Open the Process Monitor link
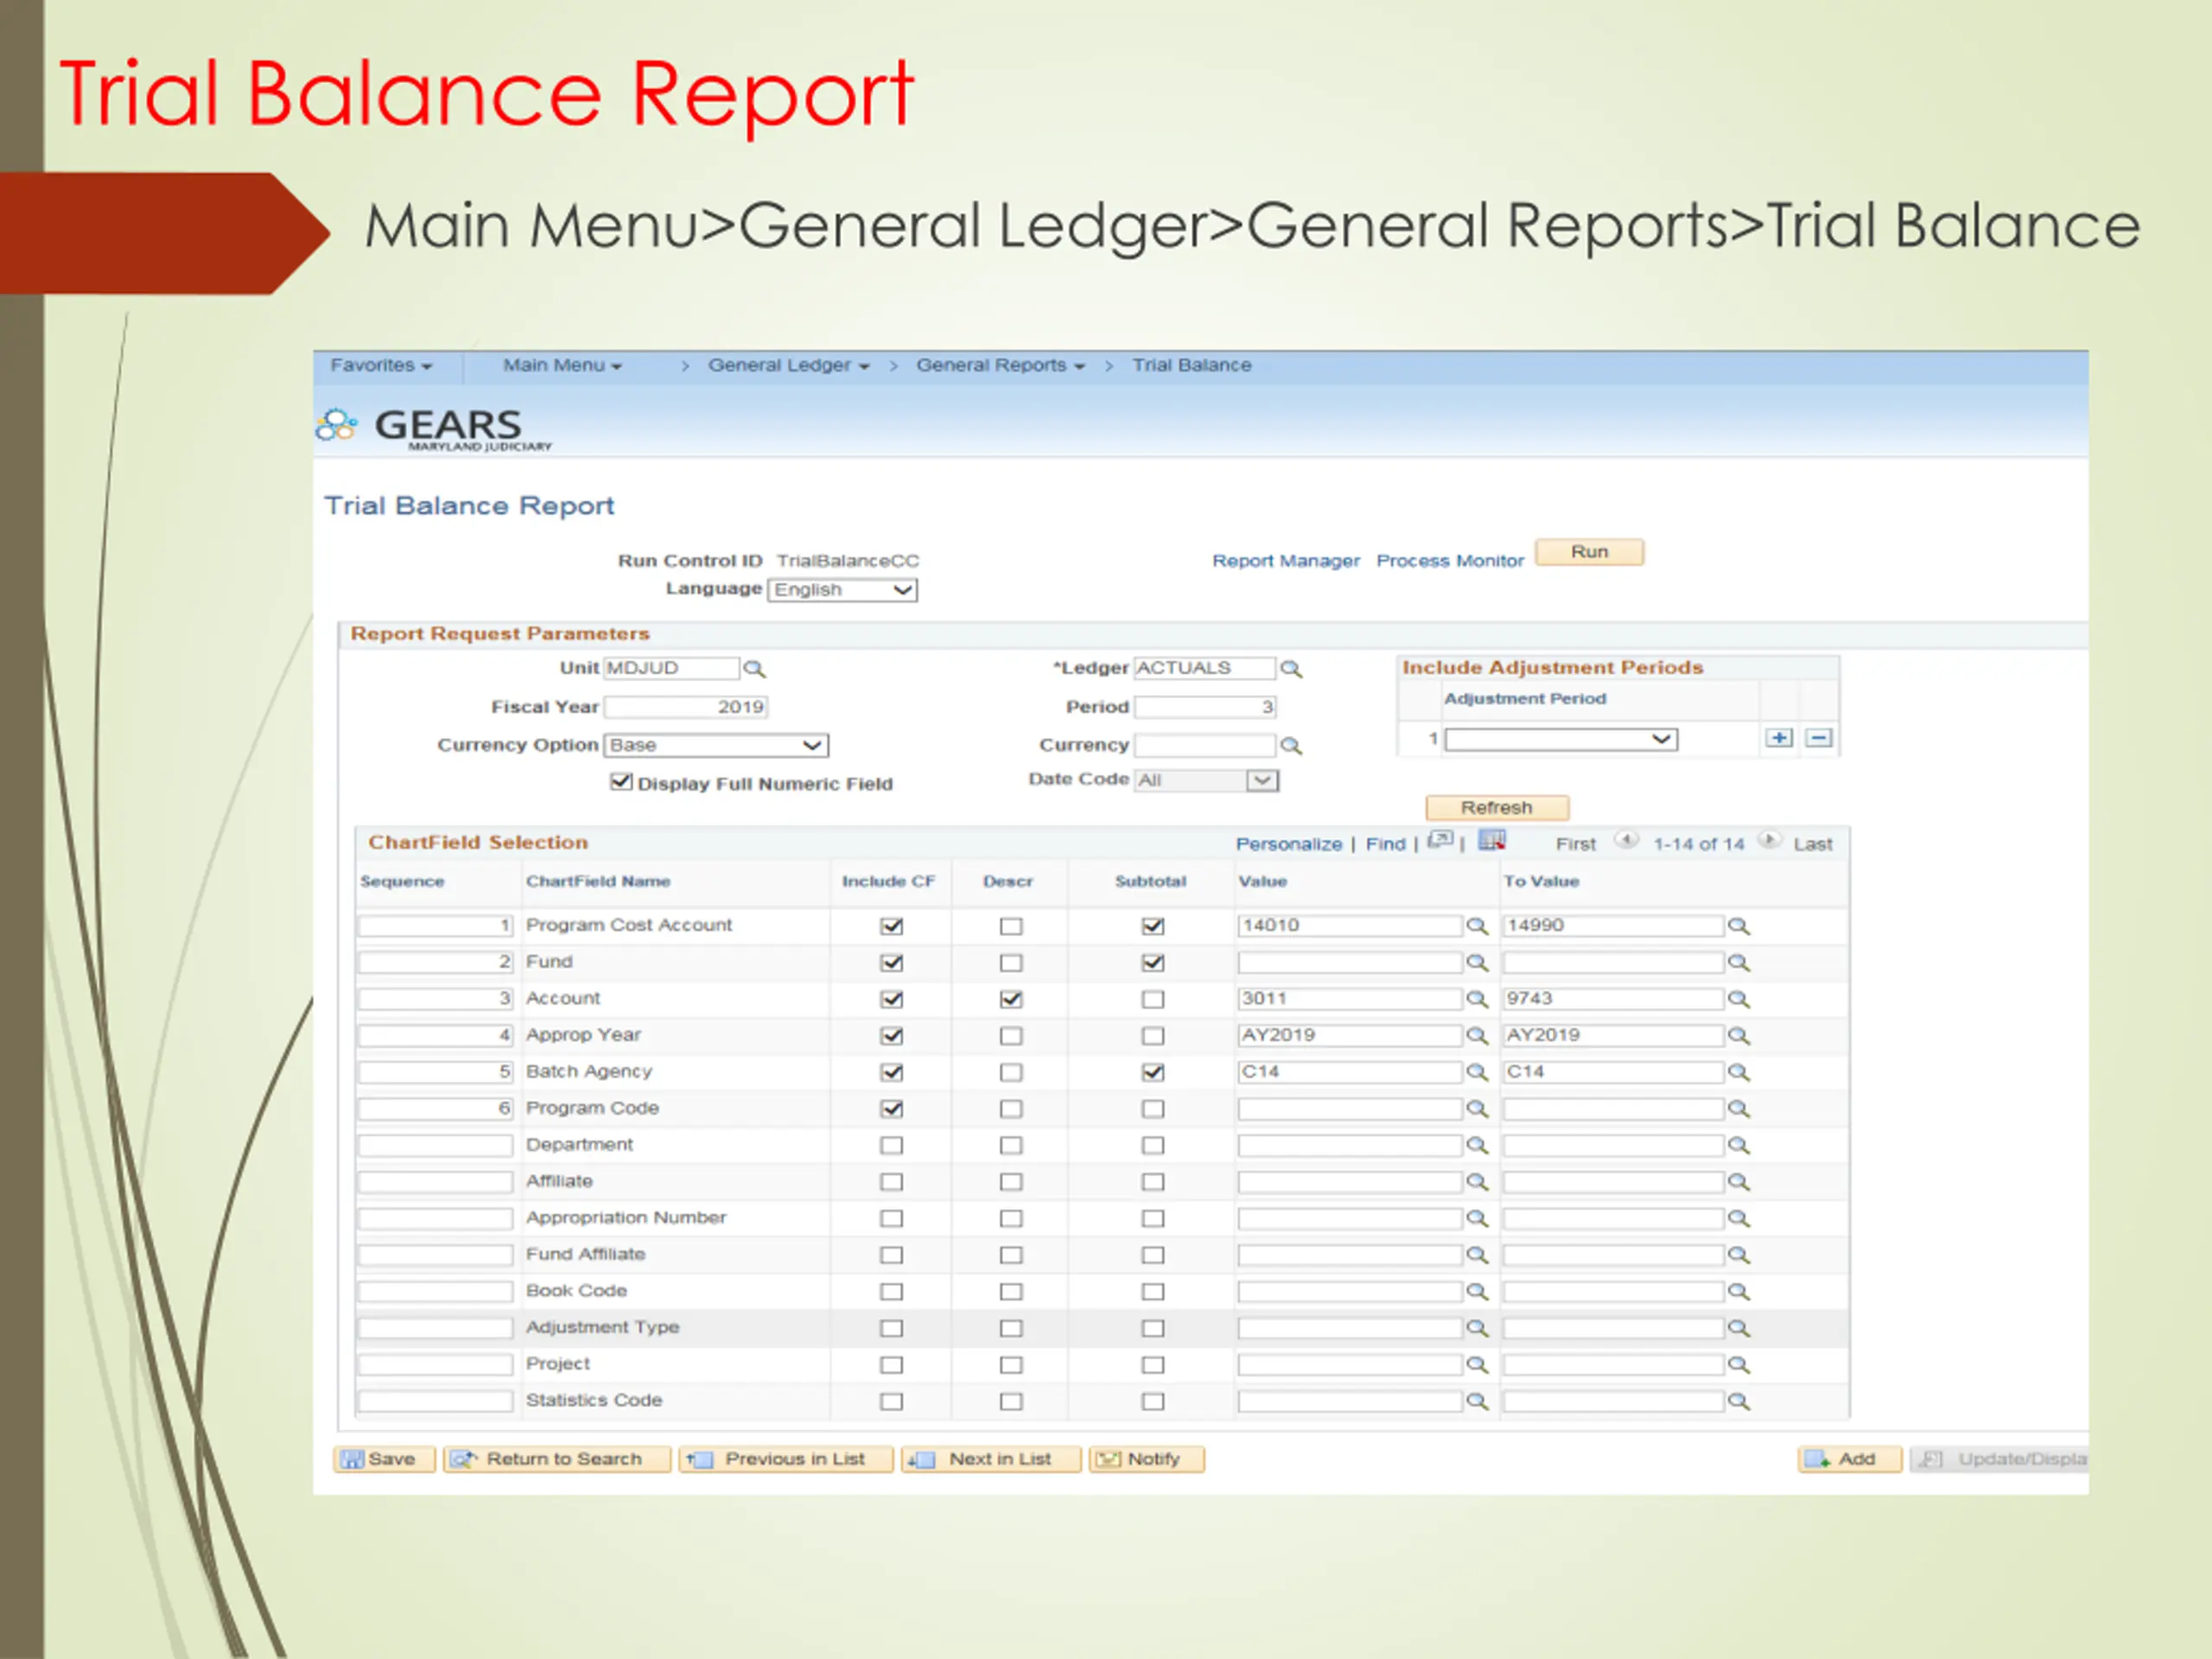This screenshot has width=2212, height=1659. (x=1449, y=561)
